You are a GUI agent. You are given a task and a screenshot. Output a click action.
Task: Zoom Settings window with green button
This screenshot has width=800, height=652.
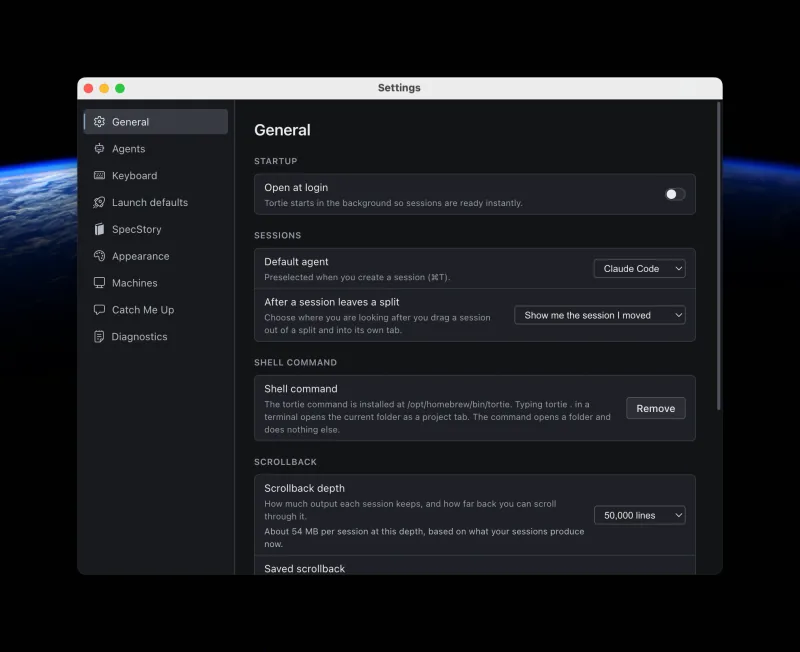(120, 88)
